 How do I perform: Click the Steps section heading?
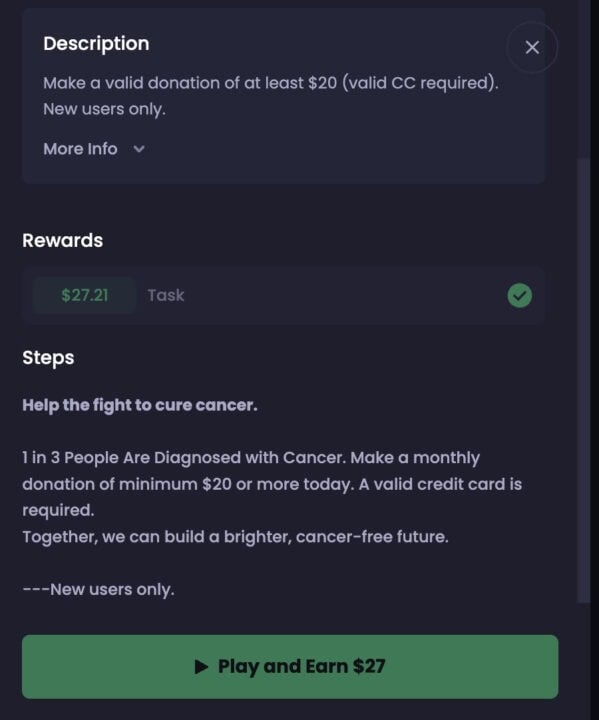coord(48,358)
